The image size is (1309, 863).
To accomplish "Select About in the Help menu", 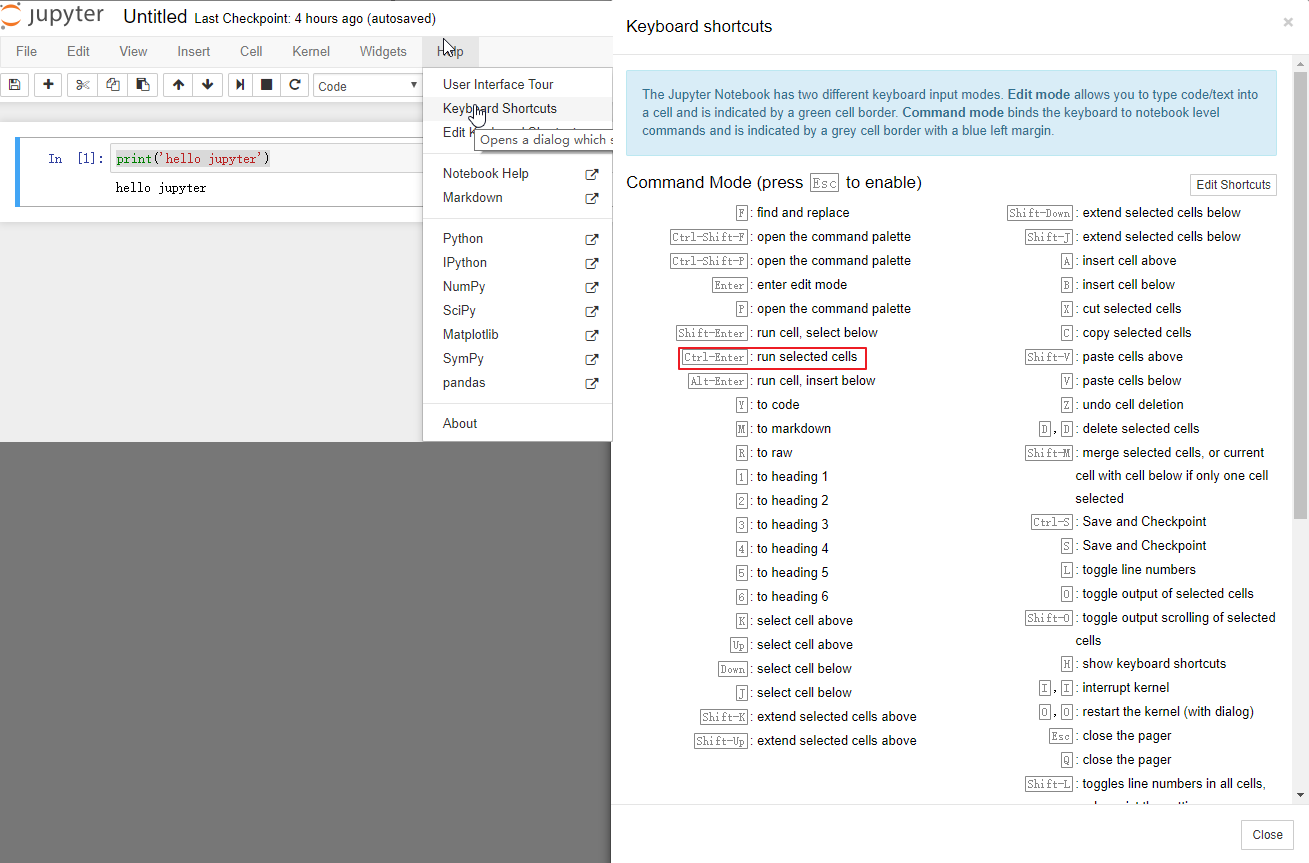I will 460,424.
